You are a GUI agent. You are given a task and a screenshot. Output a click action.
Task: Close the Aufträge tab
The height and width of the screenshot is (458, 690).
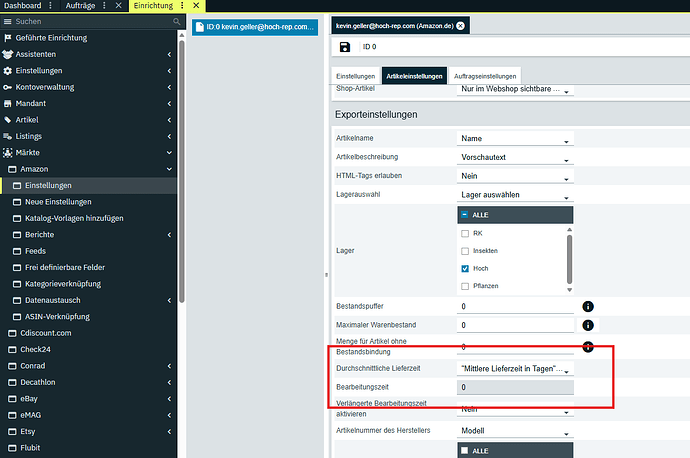click(x=118, y=5)
